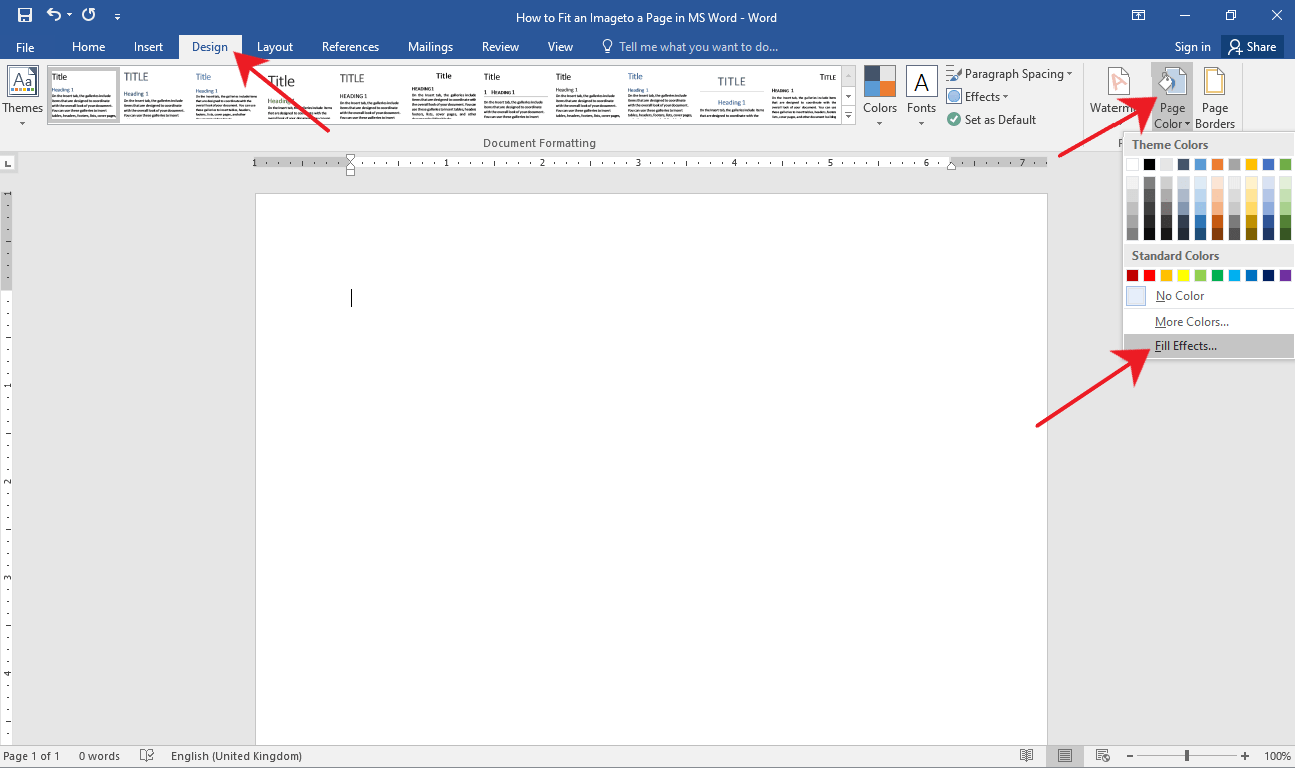
Task: Open proofing check icon in status bar
Action: 146,755
